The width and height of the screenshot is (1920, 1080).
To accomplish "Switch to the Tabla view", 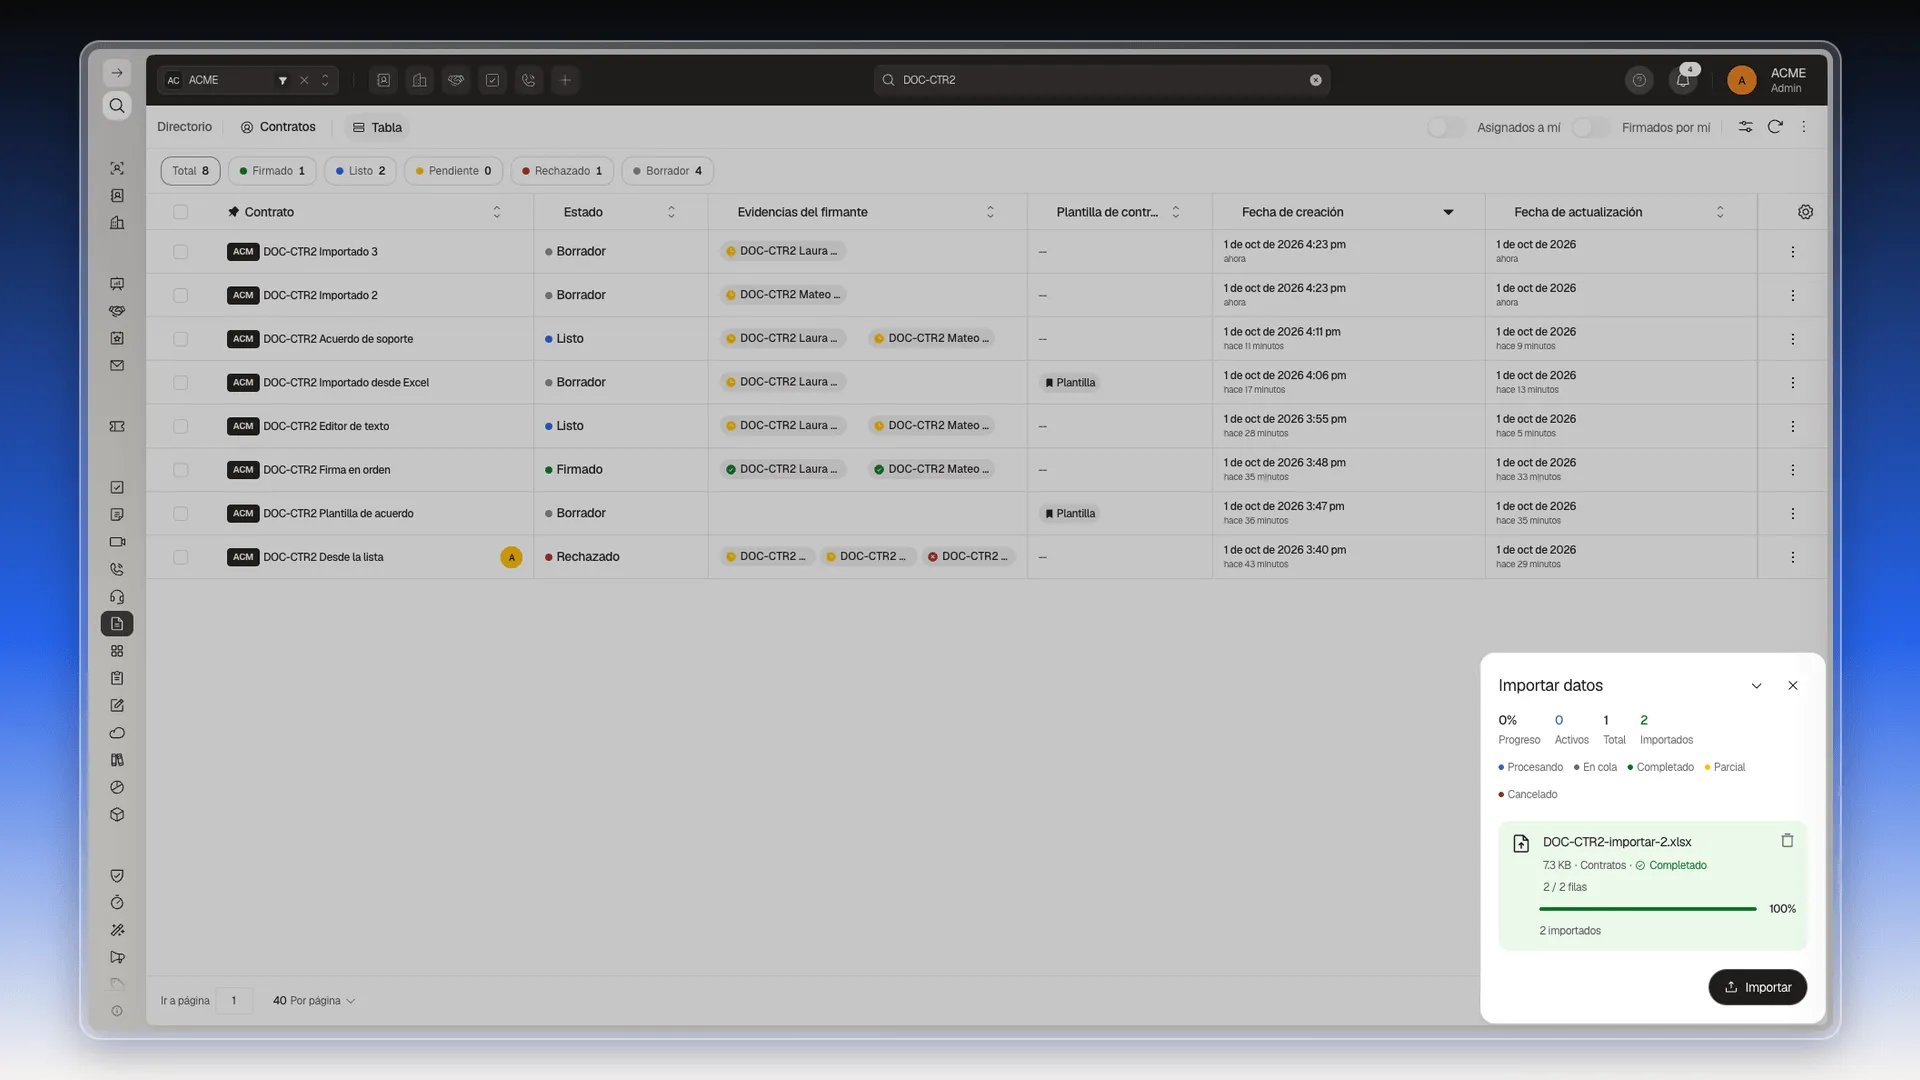I will (x=377, y=127).
